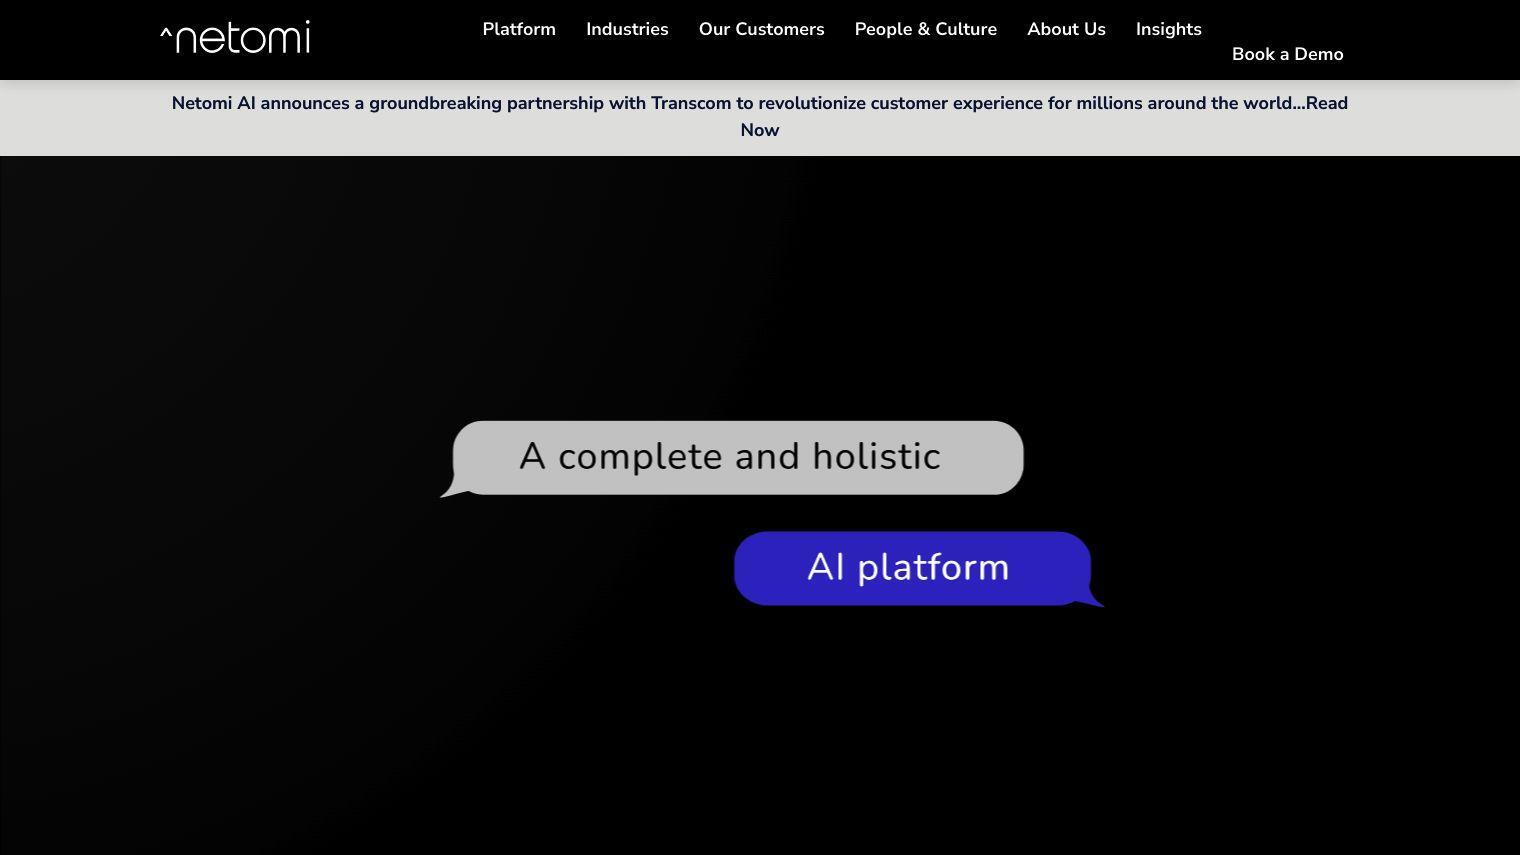
Task: Open the About Us menu
Action: [1066, 29]
